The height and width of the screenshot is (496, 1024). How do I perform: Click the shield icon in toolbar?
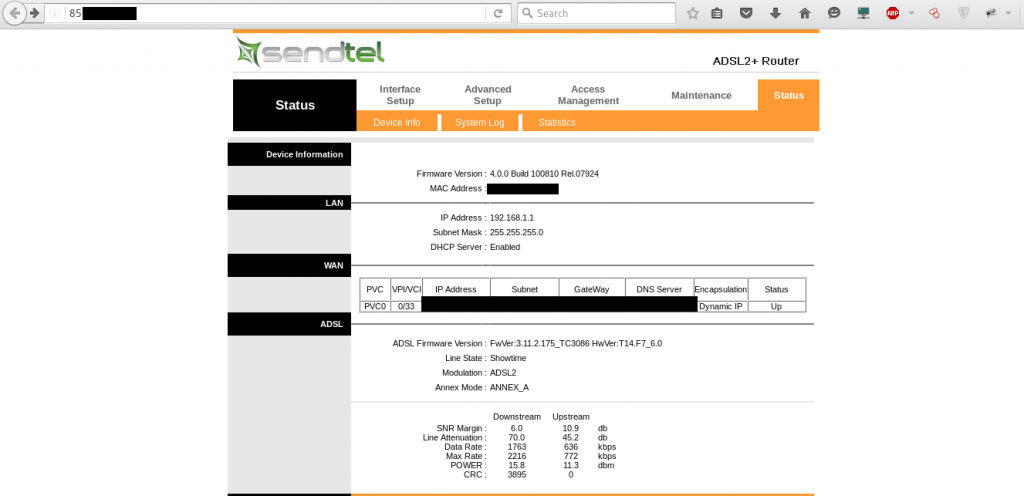coord(963,13)
